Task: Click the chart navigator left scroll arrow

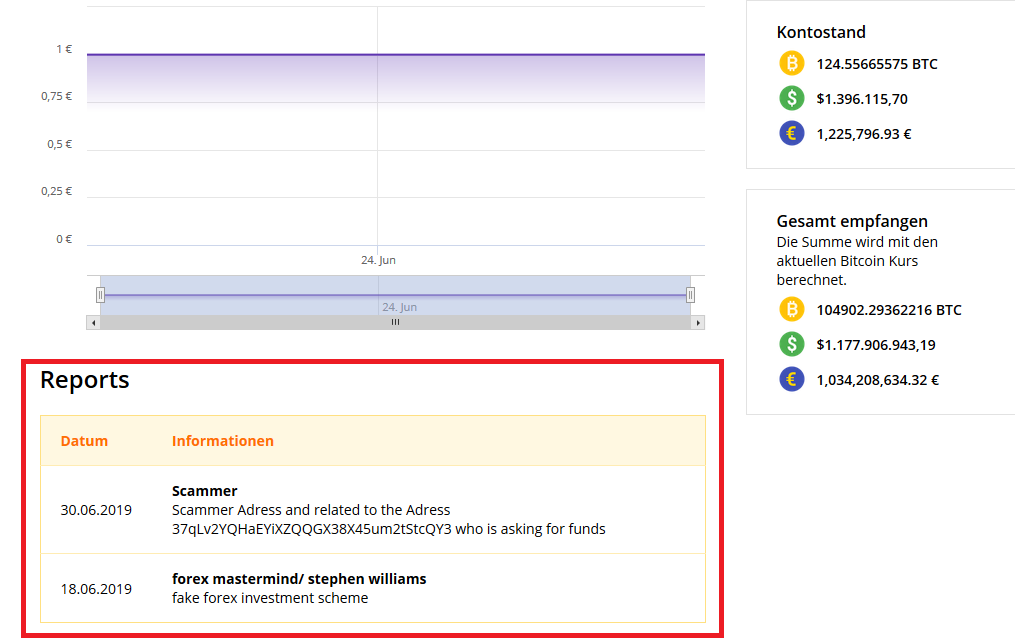Action: click(94, 322)
